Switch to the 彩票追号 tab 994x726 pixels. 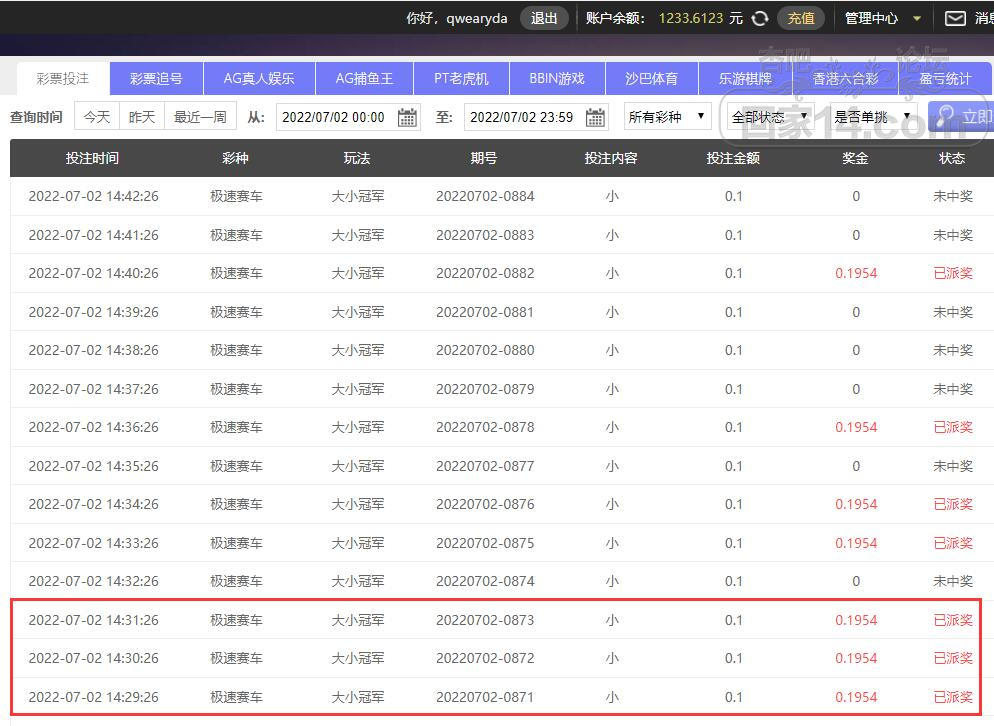point(156,79)
